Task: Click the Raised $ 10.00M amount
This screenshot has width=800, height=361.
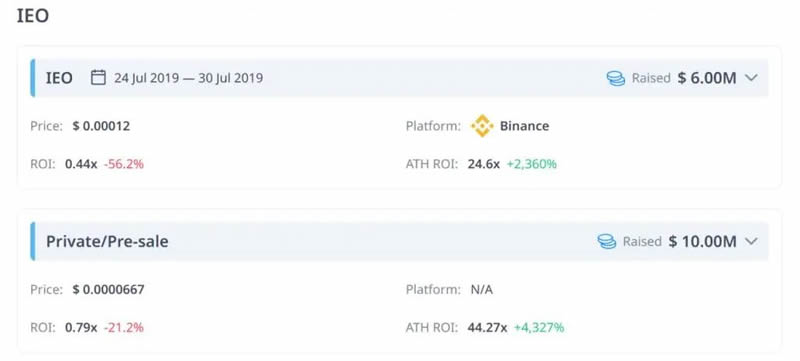Action: point(703,241)
